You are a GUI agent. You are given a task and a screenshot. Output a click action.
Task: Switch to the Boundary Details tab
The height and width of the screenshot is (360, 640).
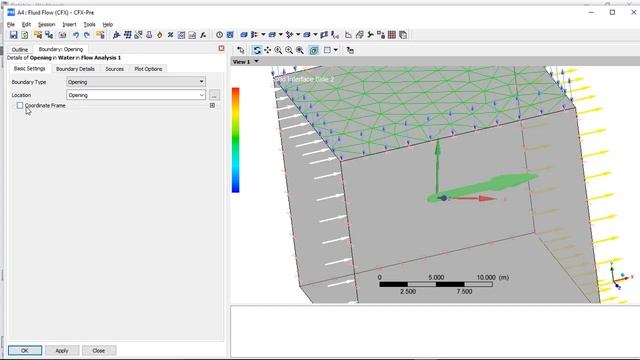pyautogui.click(x=75, y=69)
